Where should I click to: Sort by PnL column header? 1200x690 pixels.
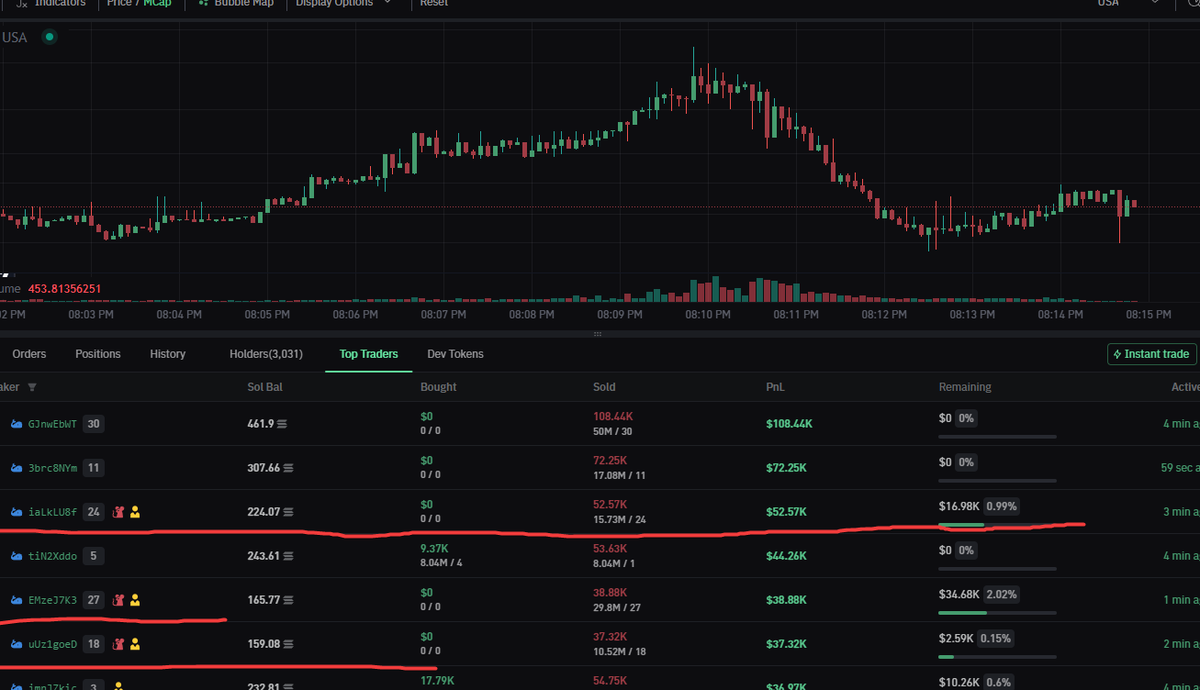[775, 387]
